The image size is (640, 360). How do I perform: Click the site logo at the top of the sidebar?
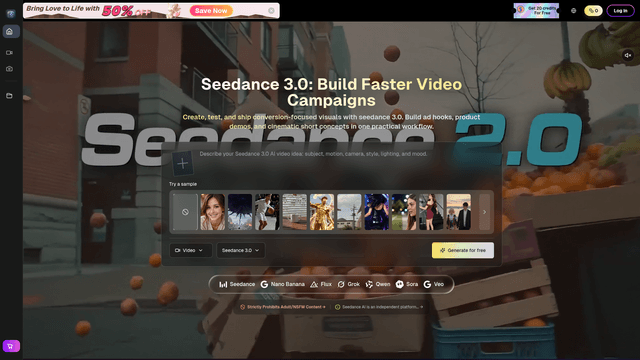tap(11, 13)
